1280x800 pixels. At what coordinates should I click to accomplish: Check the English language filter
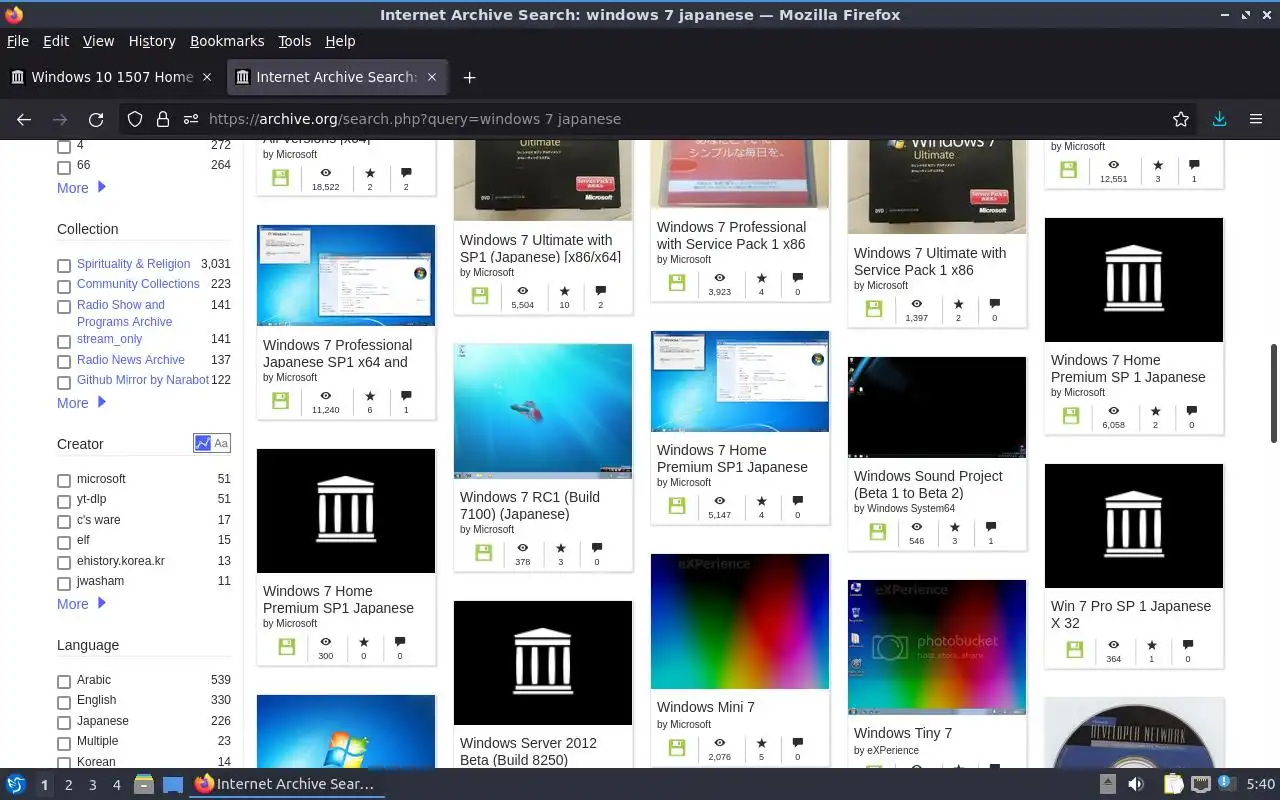pyautogui.click(x=64, y=702)
